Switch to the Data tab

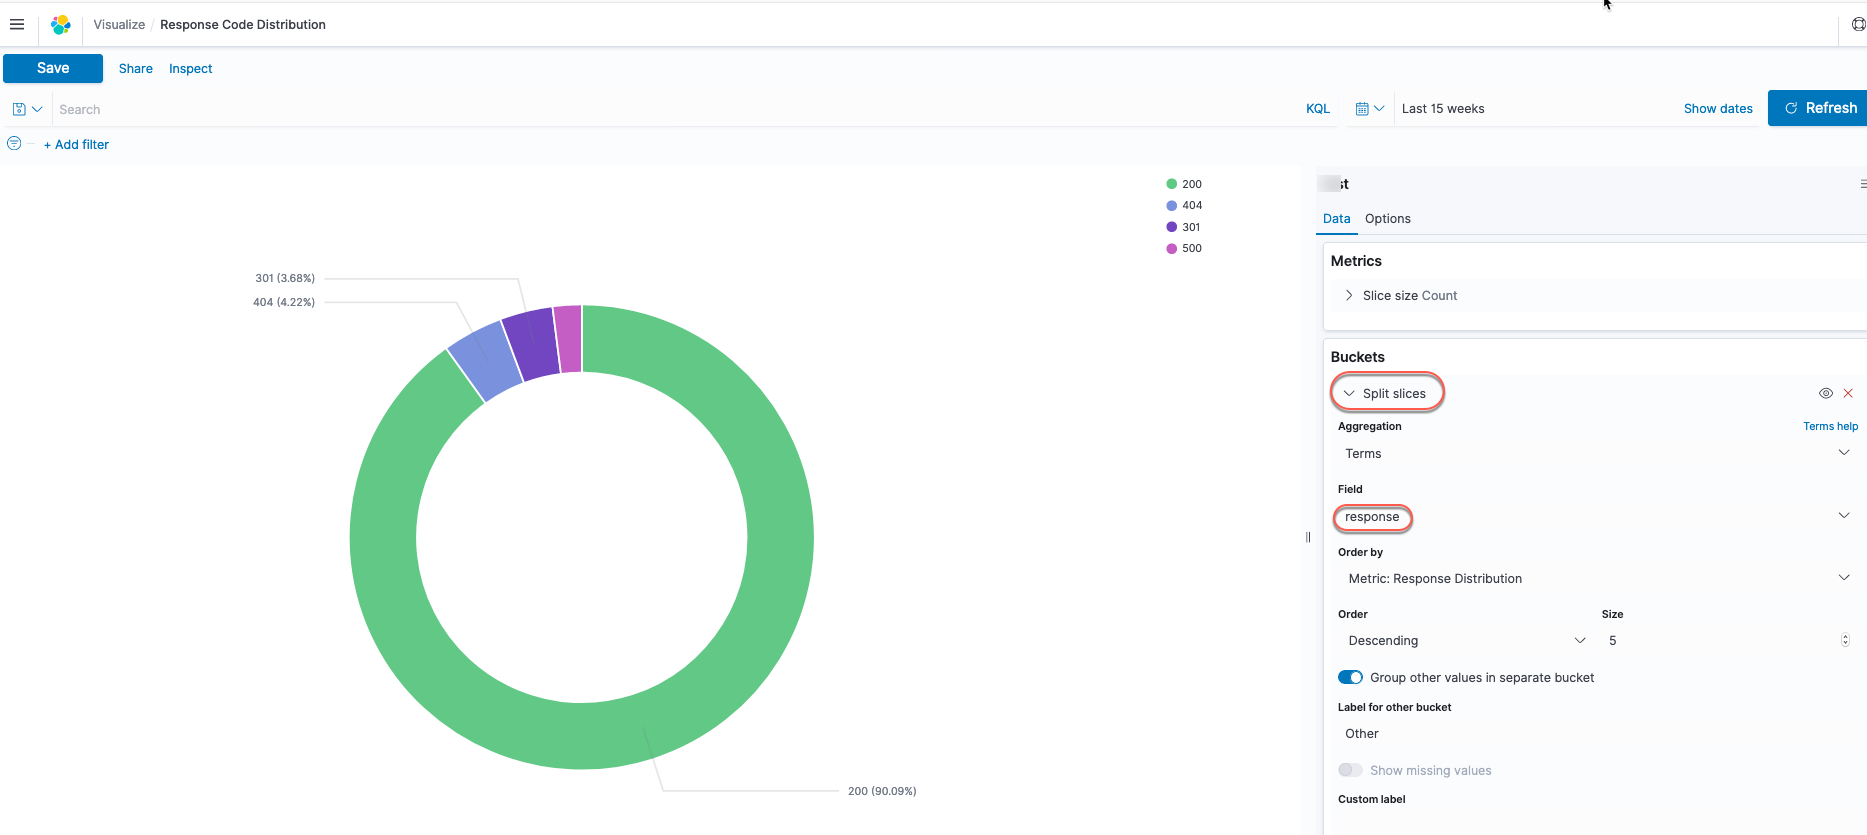pyautogui.click(x=1336, y=219)
